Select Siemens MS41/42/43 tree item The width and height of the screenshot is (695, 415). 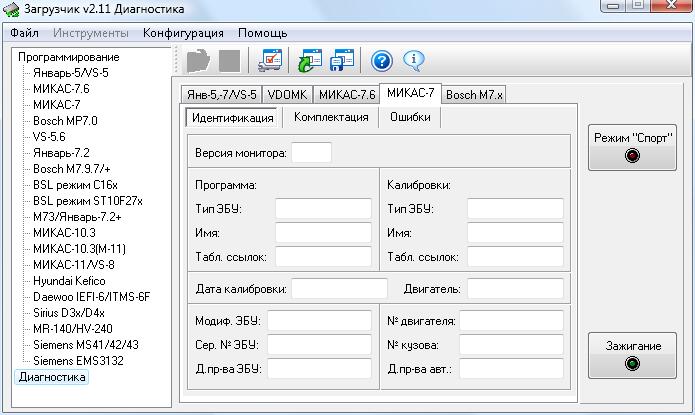click(x=86, y=345)
